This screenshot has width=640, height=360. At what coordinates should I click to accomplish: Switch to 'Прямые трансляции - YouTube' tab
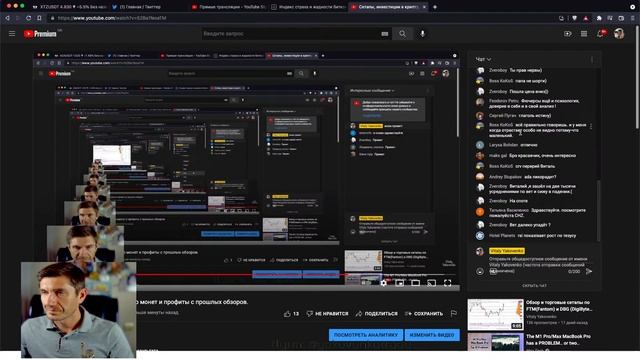pos(229,7)
